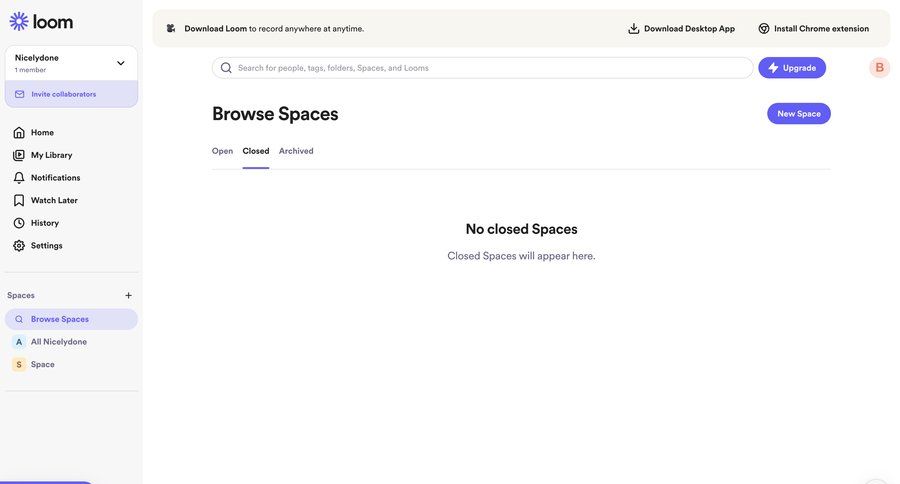Switch to the Archived tab
The height and width of the screenshot is (484, 900).
click(x=296, y=151)
